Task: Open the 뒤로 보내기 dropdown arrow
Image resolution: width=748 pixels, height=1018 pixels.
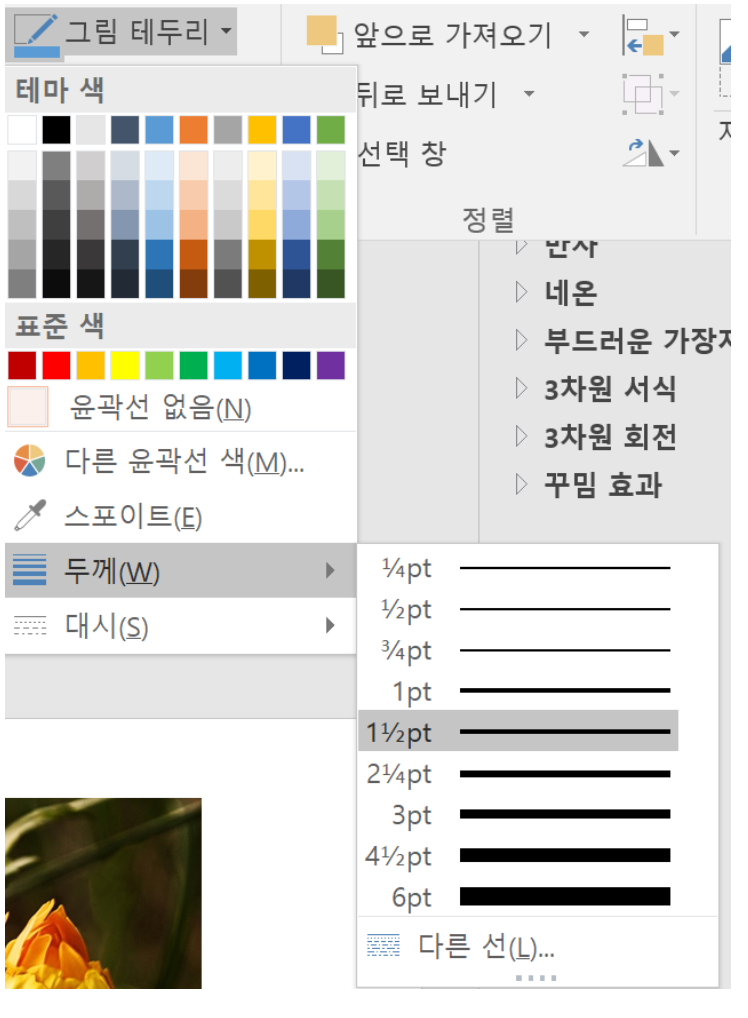Action: tap(529, 94)
